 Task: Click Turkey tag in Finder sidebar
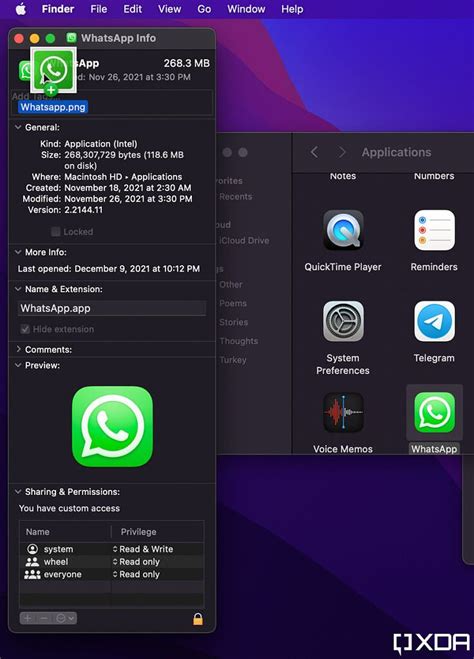point(233,360)
